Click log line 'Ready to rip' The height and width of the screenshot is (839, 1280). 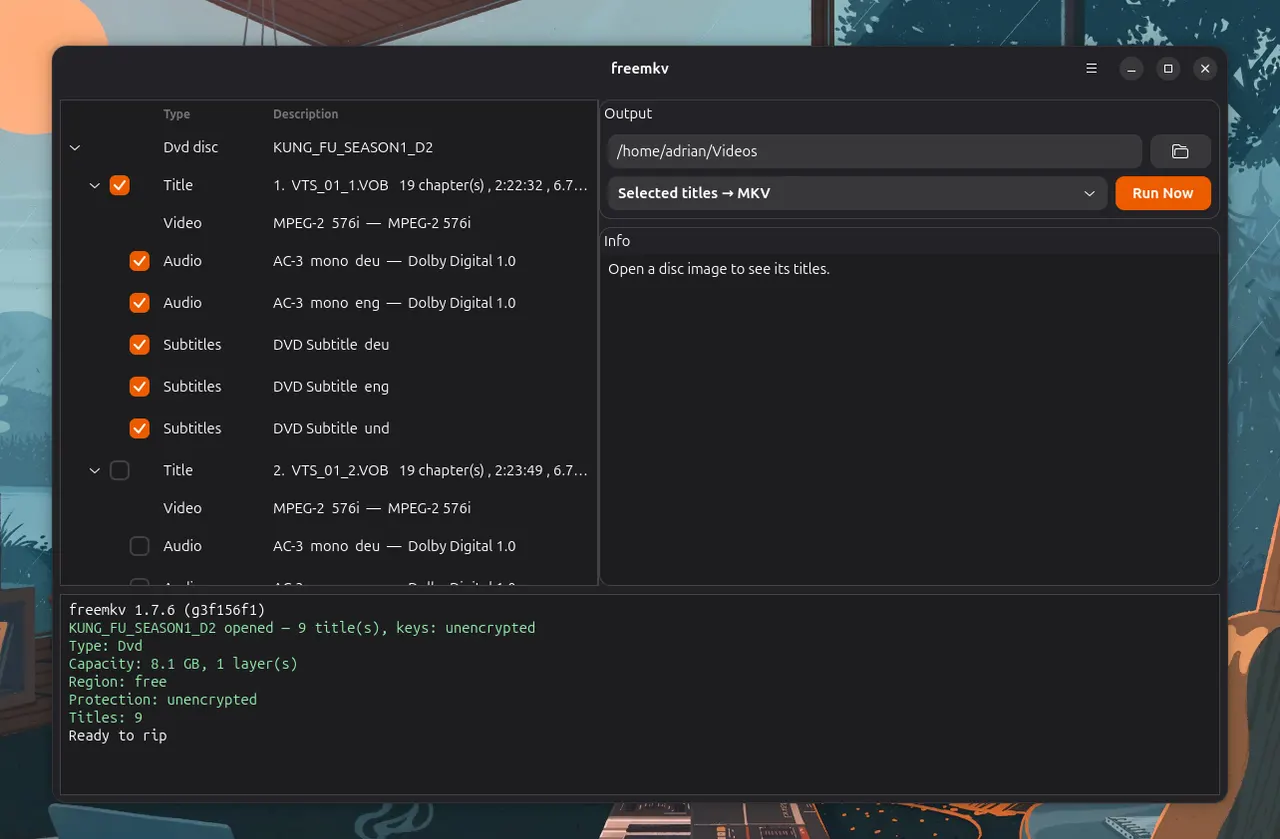coord(118,736)
